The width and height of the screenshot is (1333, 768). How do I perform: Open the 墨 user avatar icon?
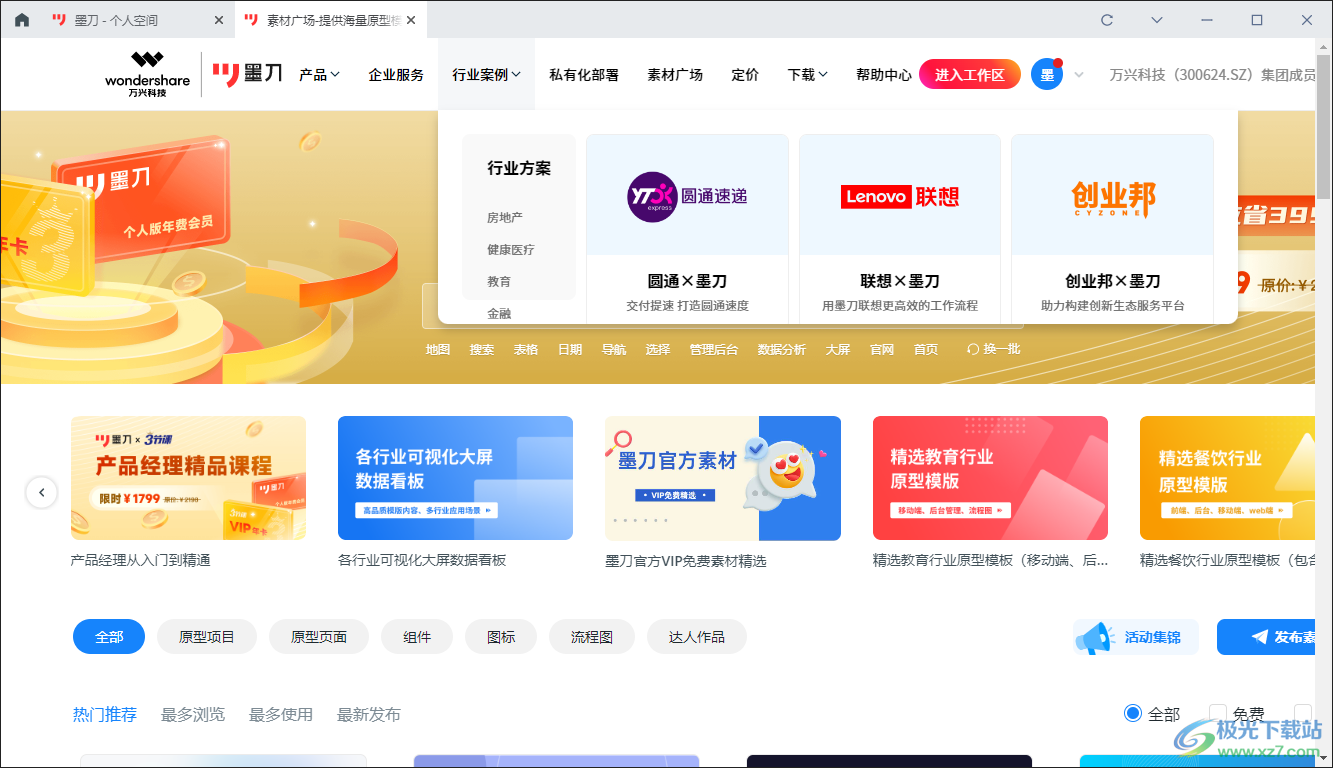[x=1046, y=73]
